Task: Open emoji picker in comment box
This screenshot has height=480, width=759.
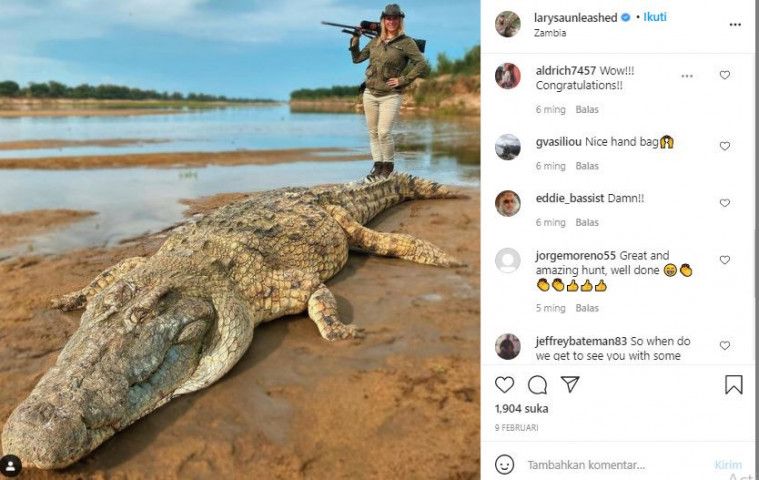Action: coord(505,464)
